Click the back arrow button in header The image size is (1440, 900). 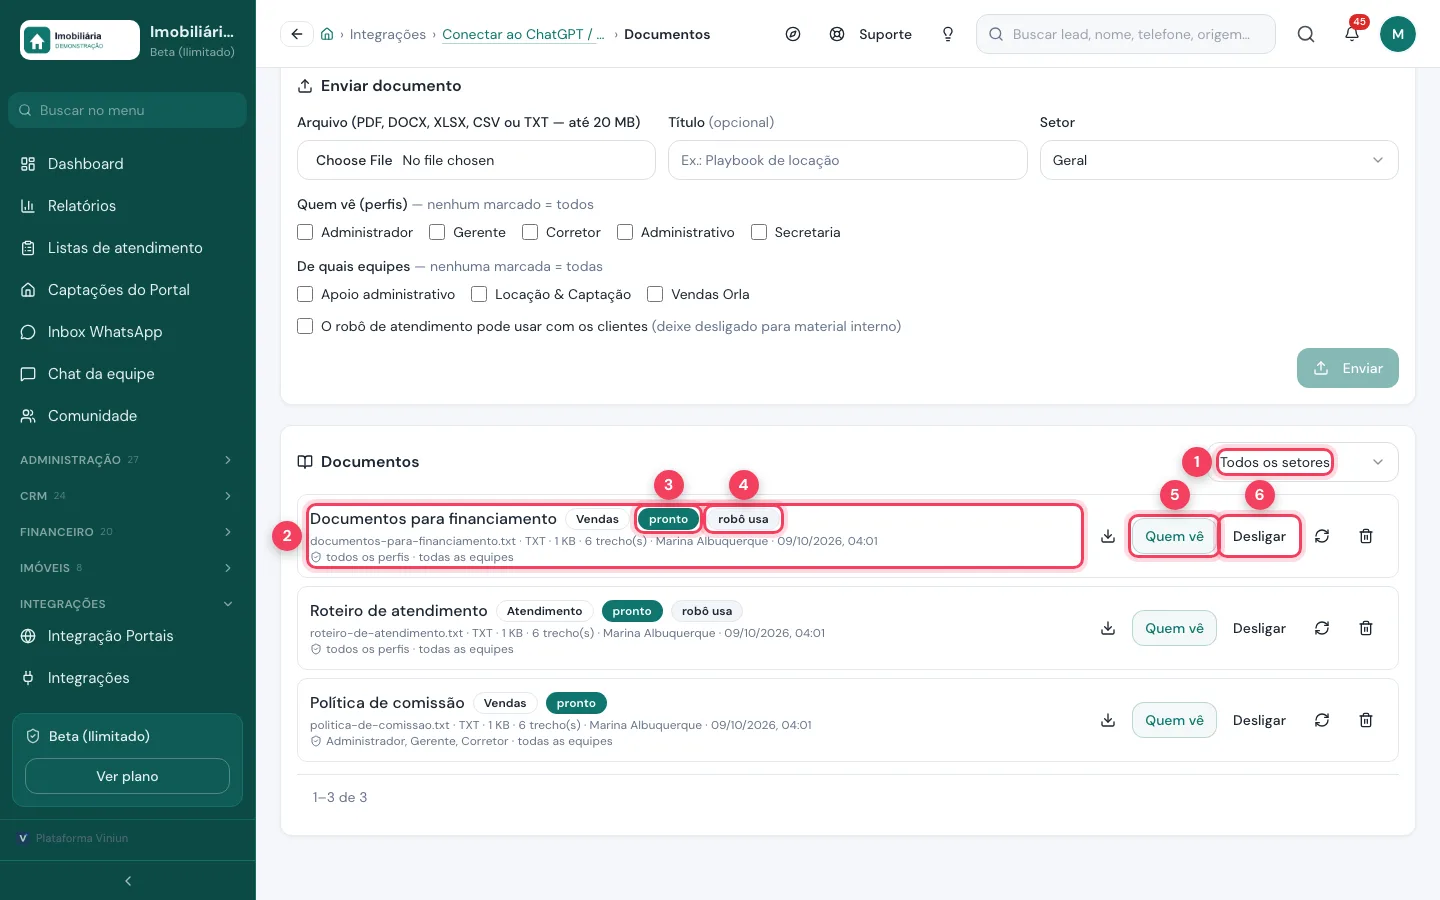pyautogui.click(x=297, y=34)
